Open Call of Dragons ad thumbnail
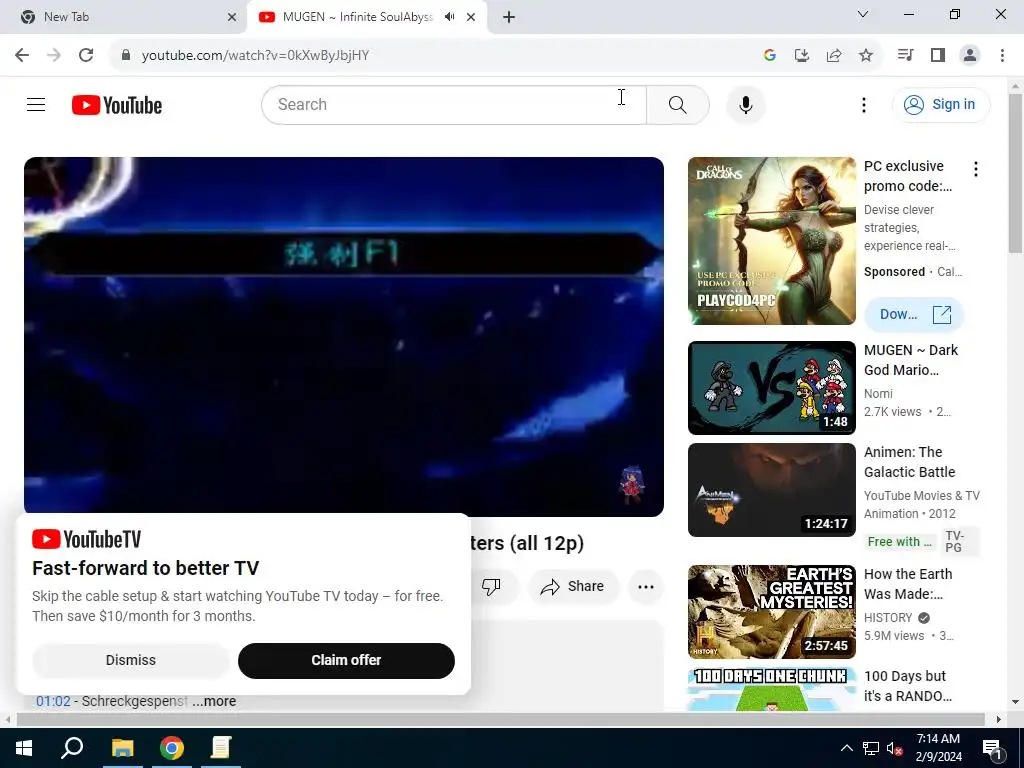1024x768 pixels. (x=771, y=240)
